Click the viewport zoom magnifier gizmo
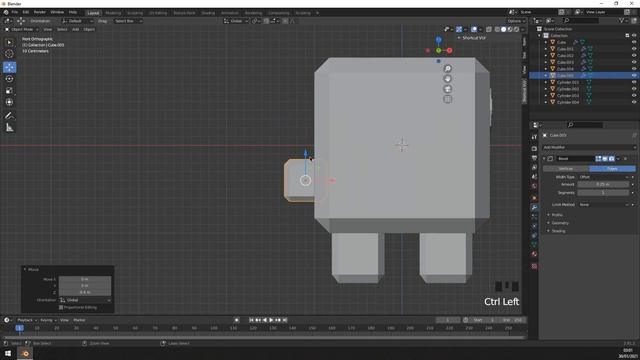Screen dimensions: 640x360 click(447, 69)
